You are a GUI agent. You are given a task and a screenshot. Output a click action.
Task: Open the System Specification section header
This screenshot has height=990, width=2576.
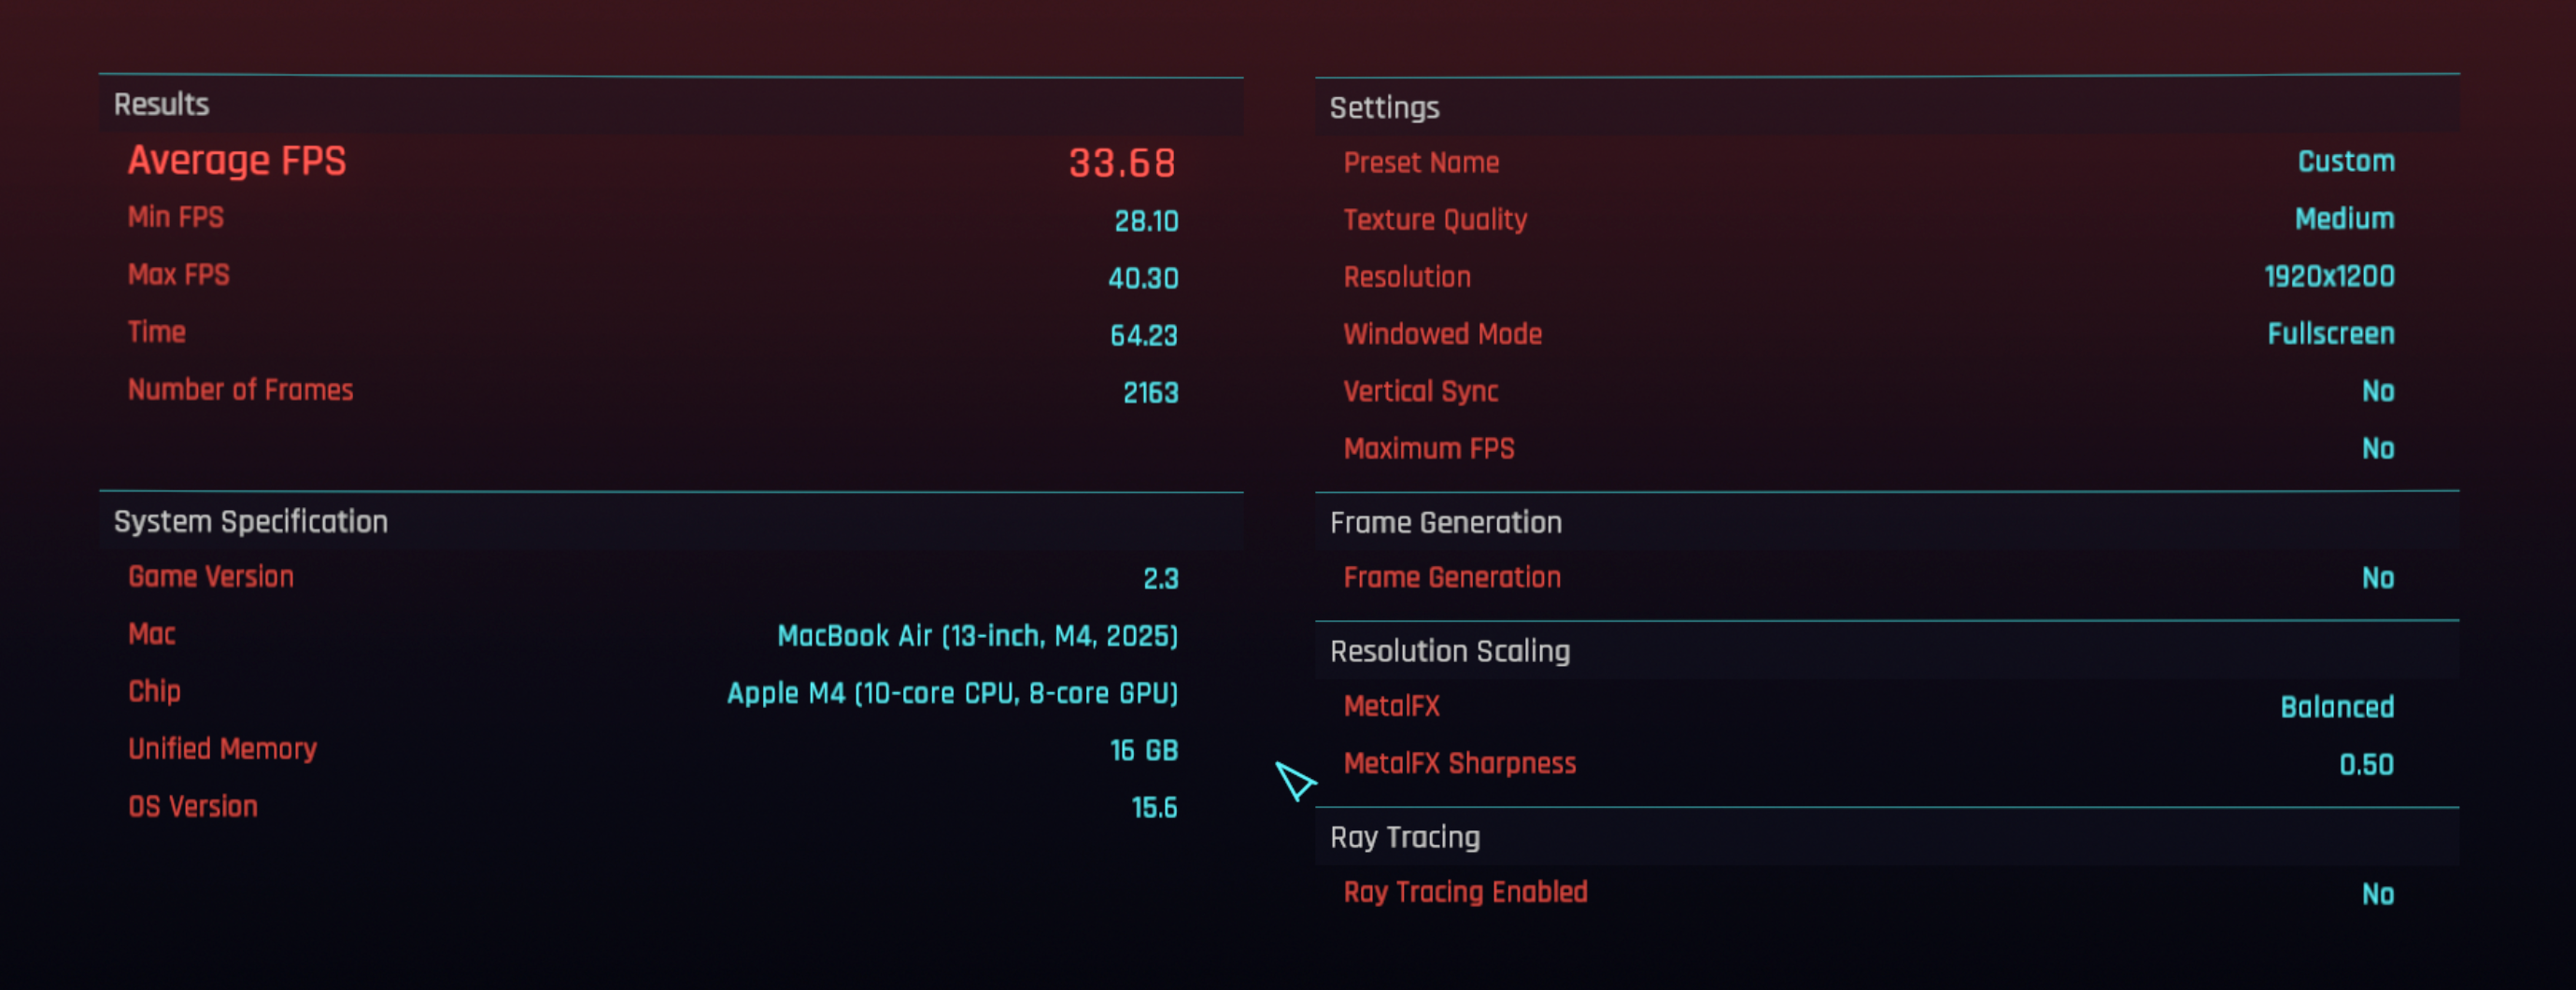pyautogui.click(x=671, y=522)
